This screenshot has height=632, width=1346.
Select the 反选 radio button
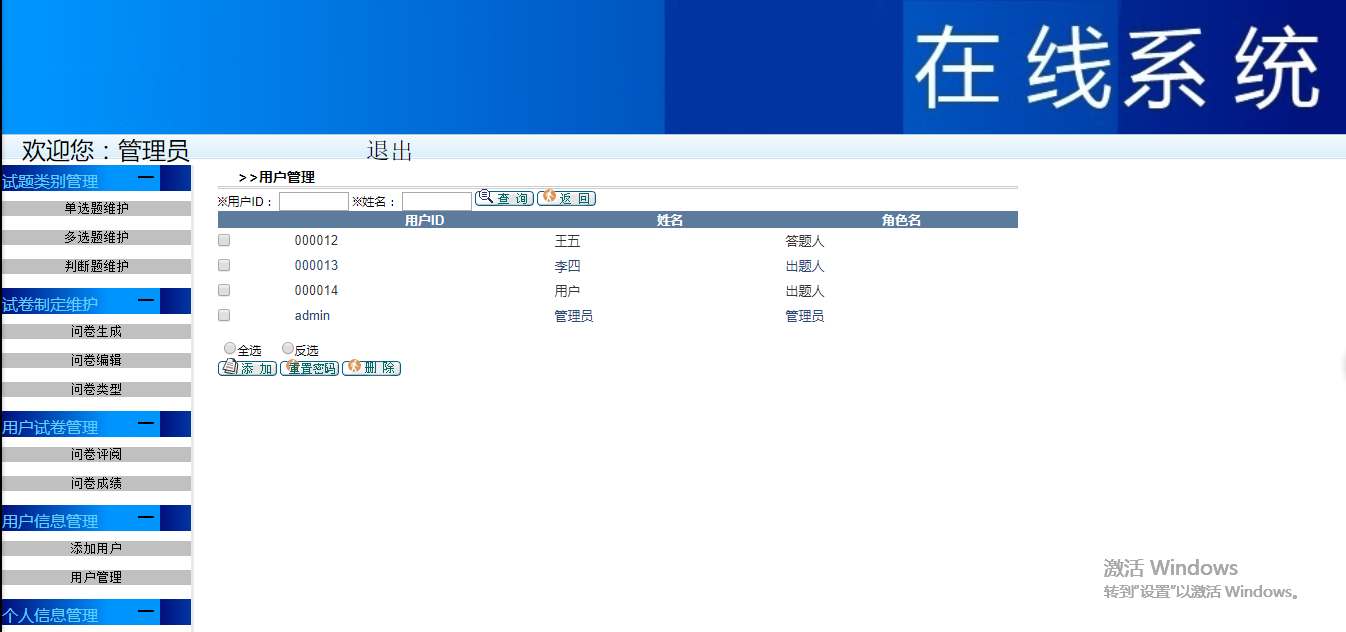tap(288, 349)
